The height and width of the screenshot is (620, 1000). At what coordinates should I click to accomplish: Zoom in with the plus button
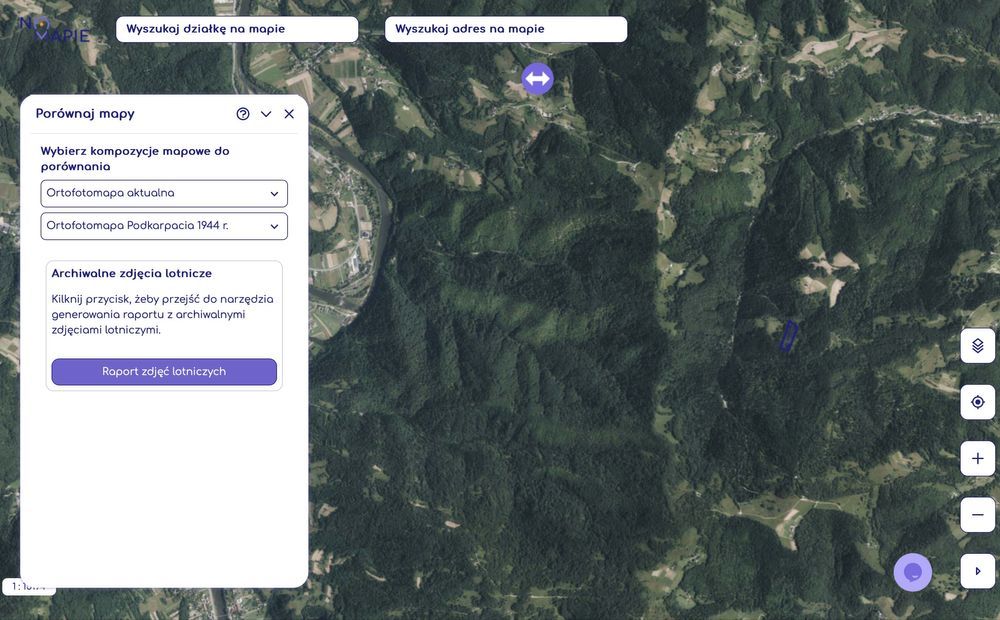pos(978,459)
